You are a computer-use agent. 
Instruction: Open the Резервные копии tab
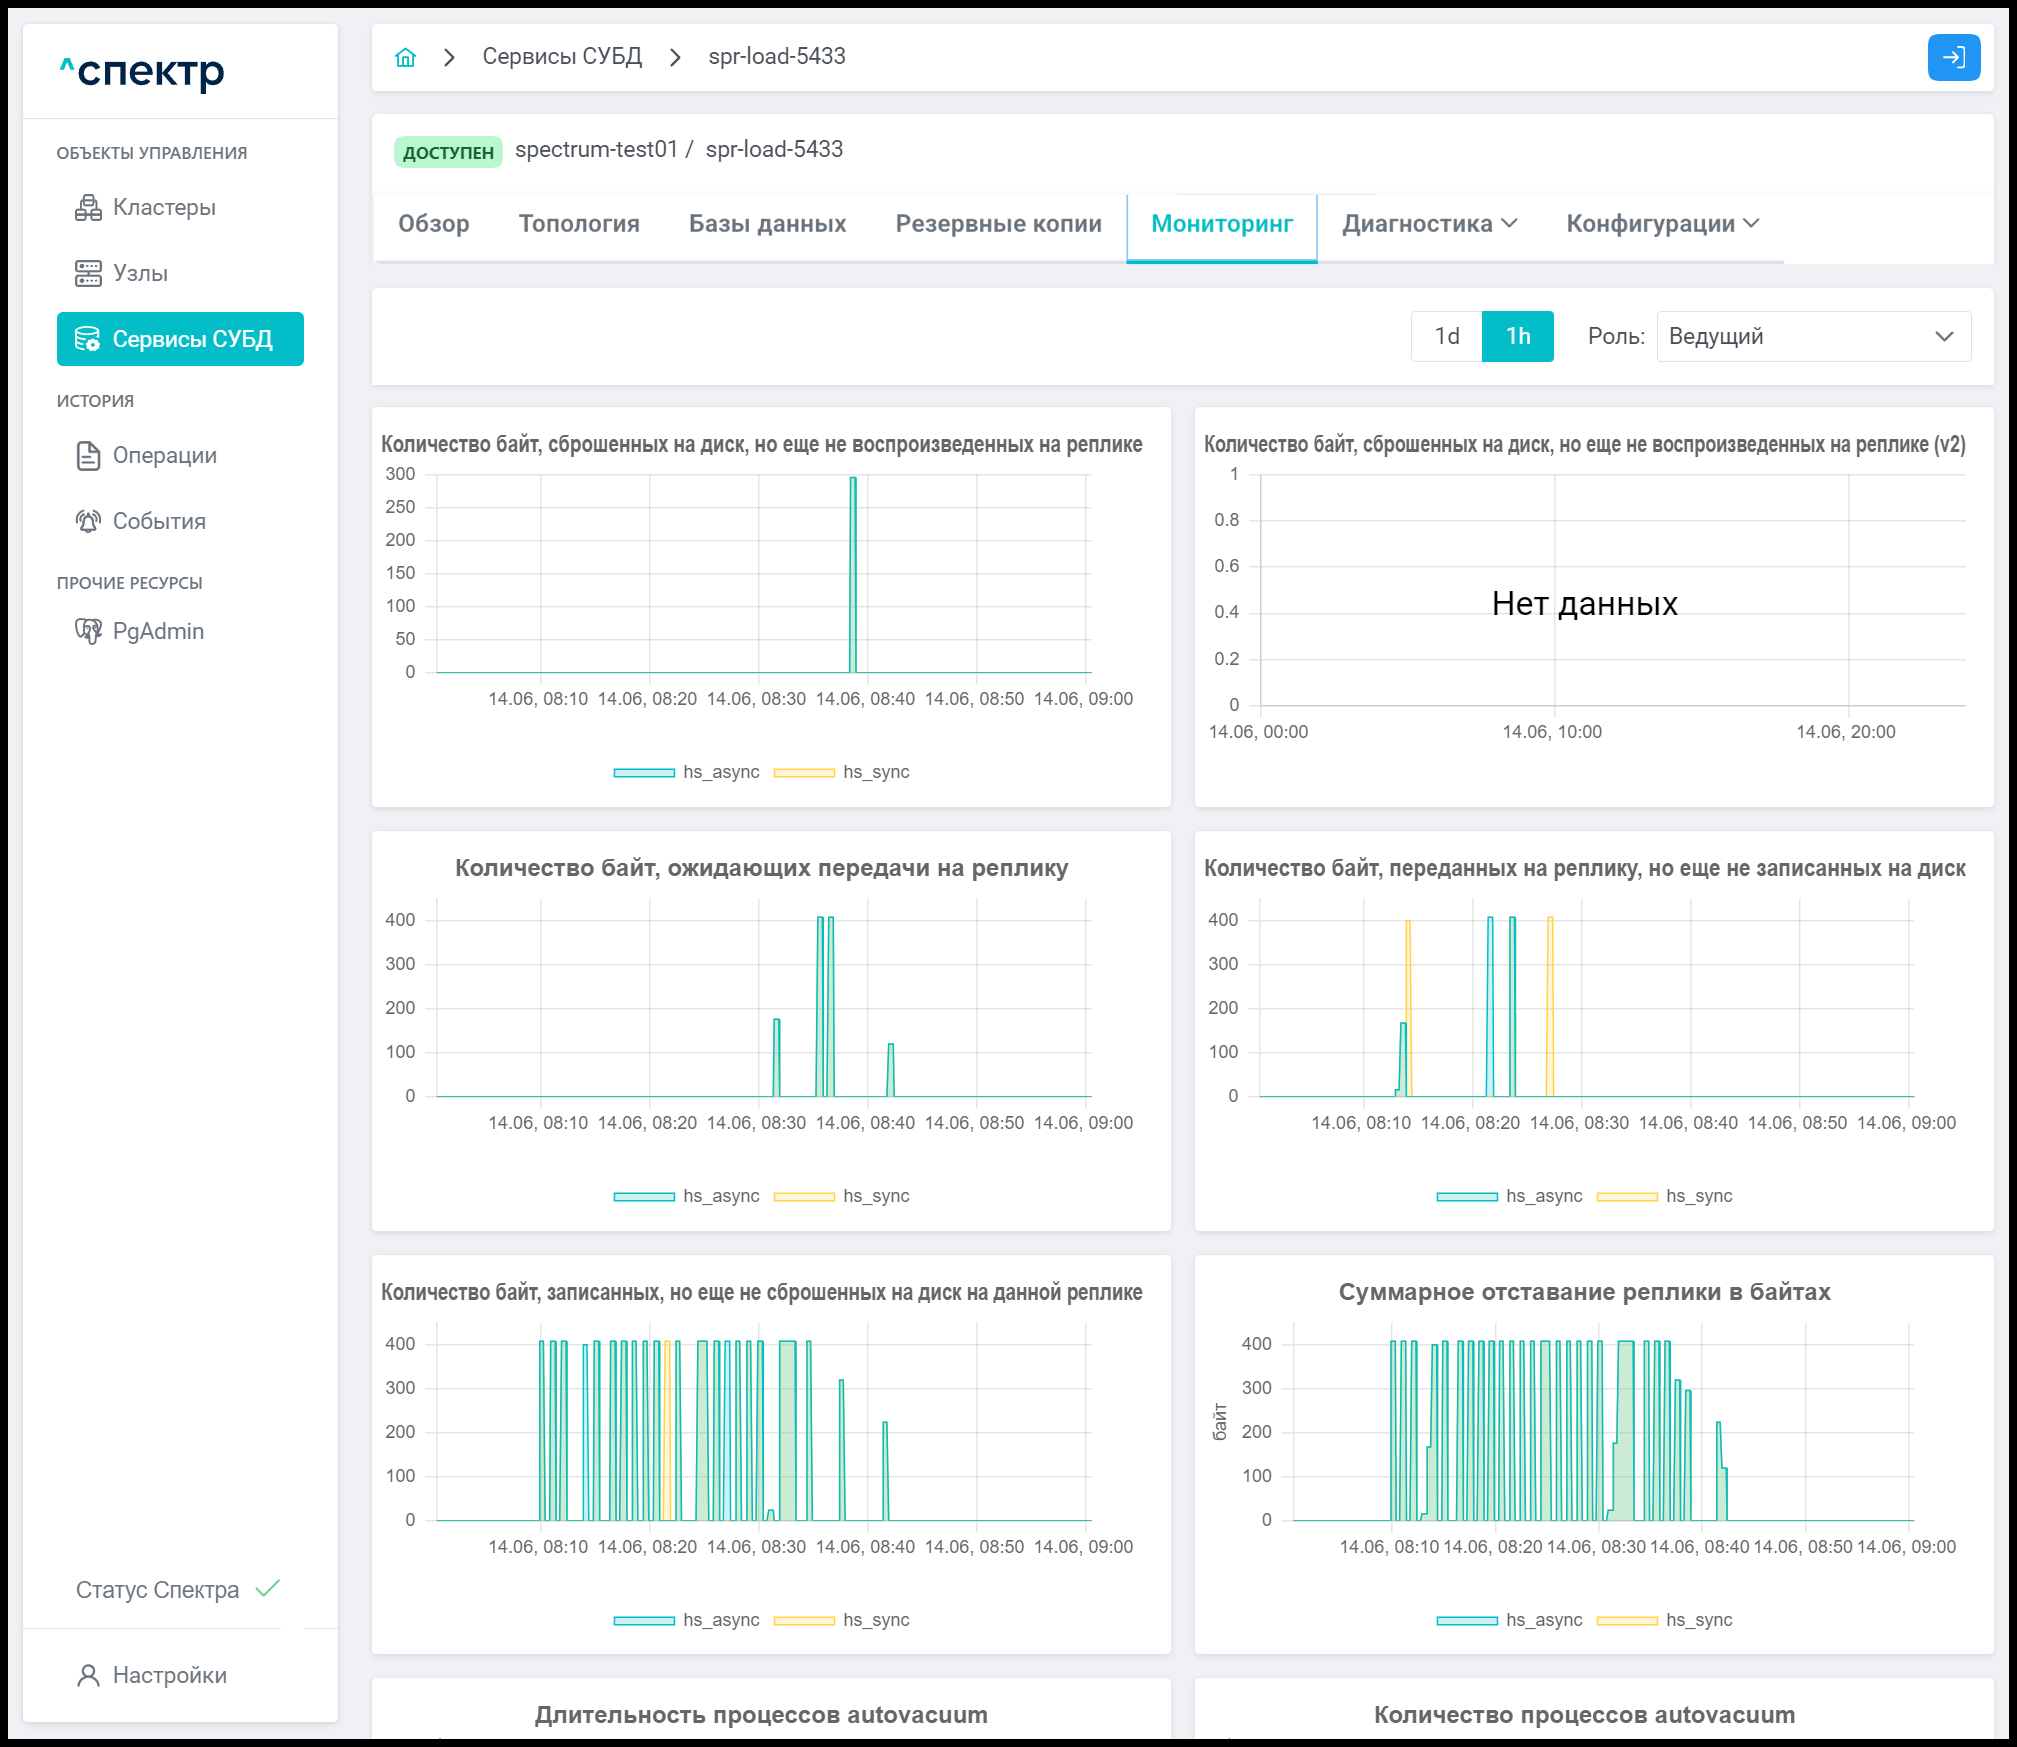998,224
